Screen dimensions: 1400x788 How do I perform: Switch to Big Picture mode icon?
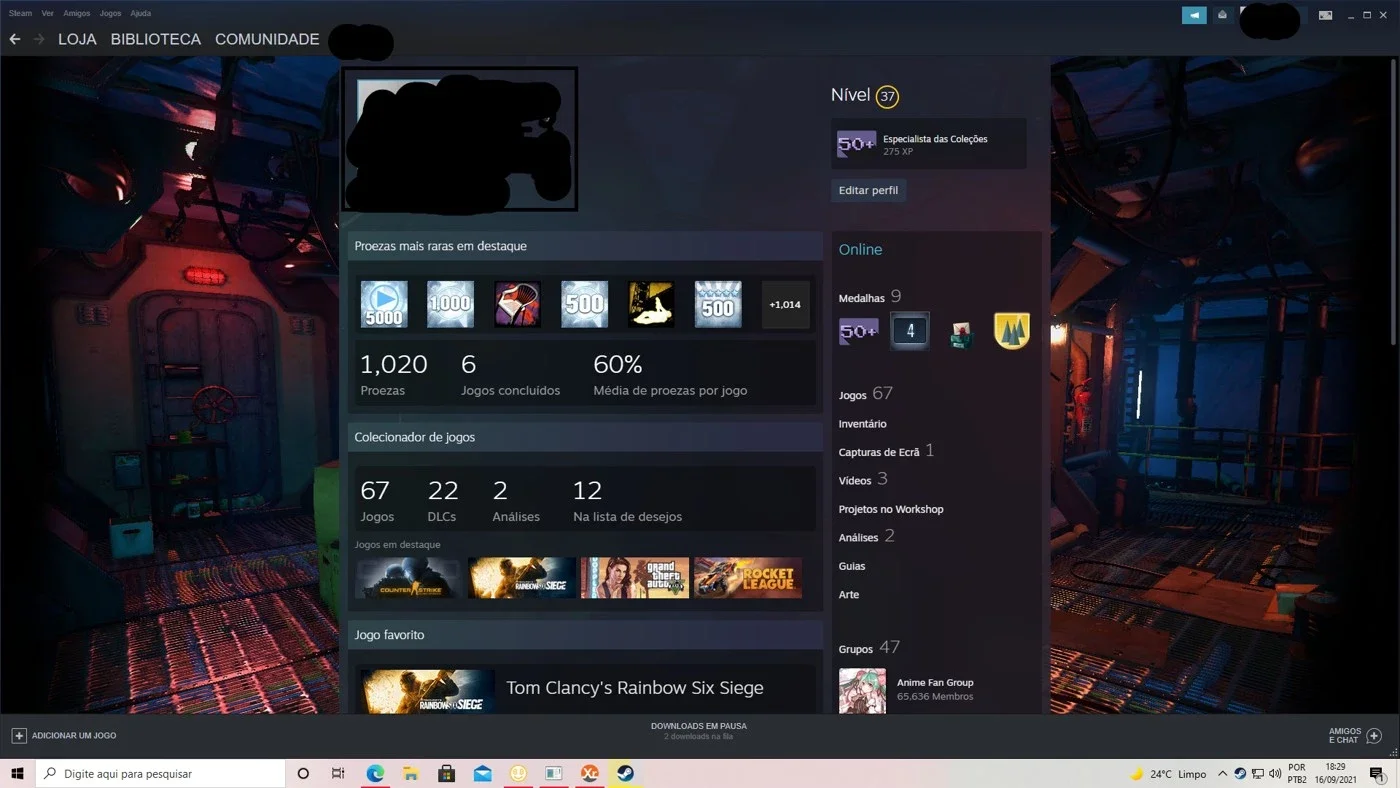pyautogui.click(x=1325, y=15)
